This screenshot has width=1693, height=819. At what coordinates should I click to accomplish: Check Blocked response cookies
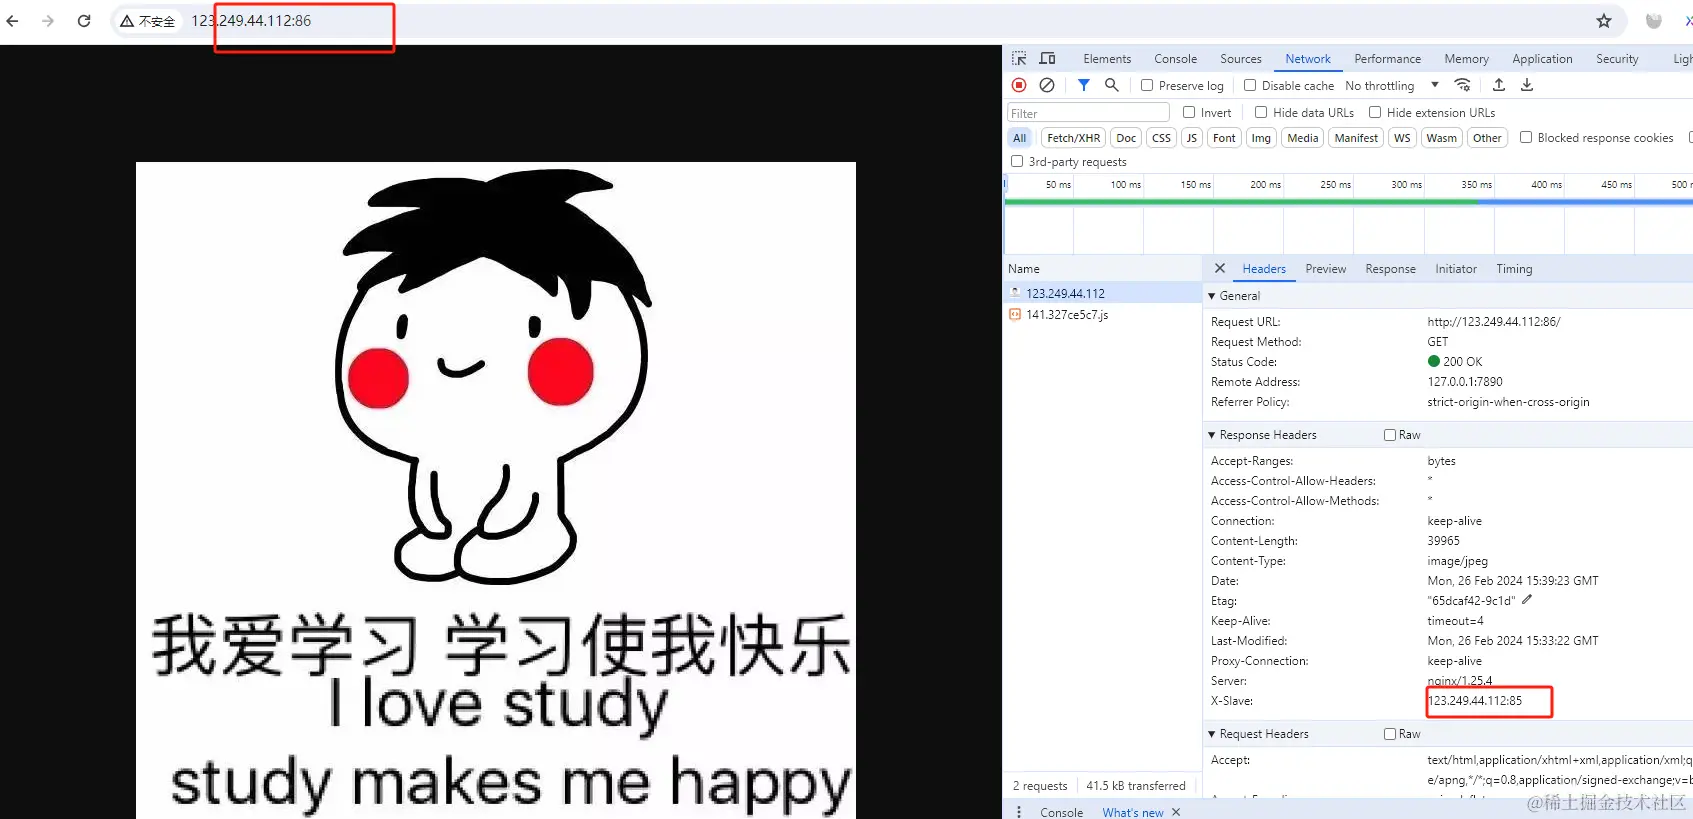(1526, 137)
